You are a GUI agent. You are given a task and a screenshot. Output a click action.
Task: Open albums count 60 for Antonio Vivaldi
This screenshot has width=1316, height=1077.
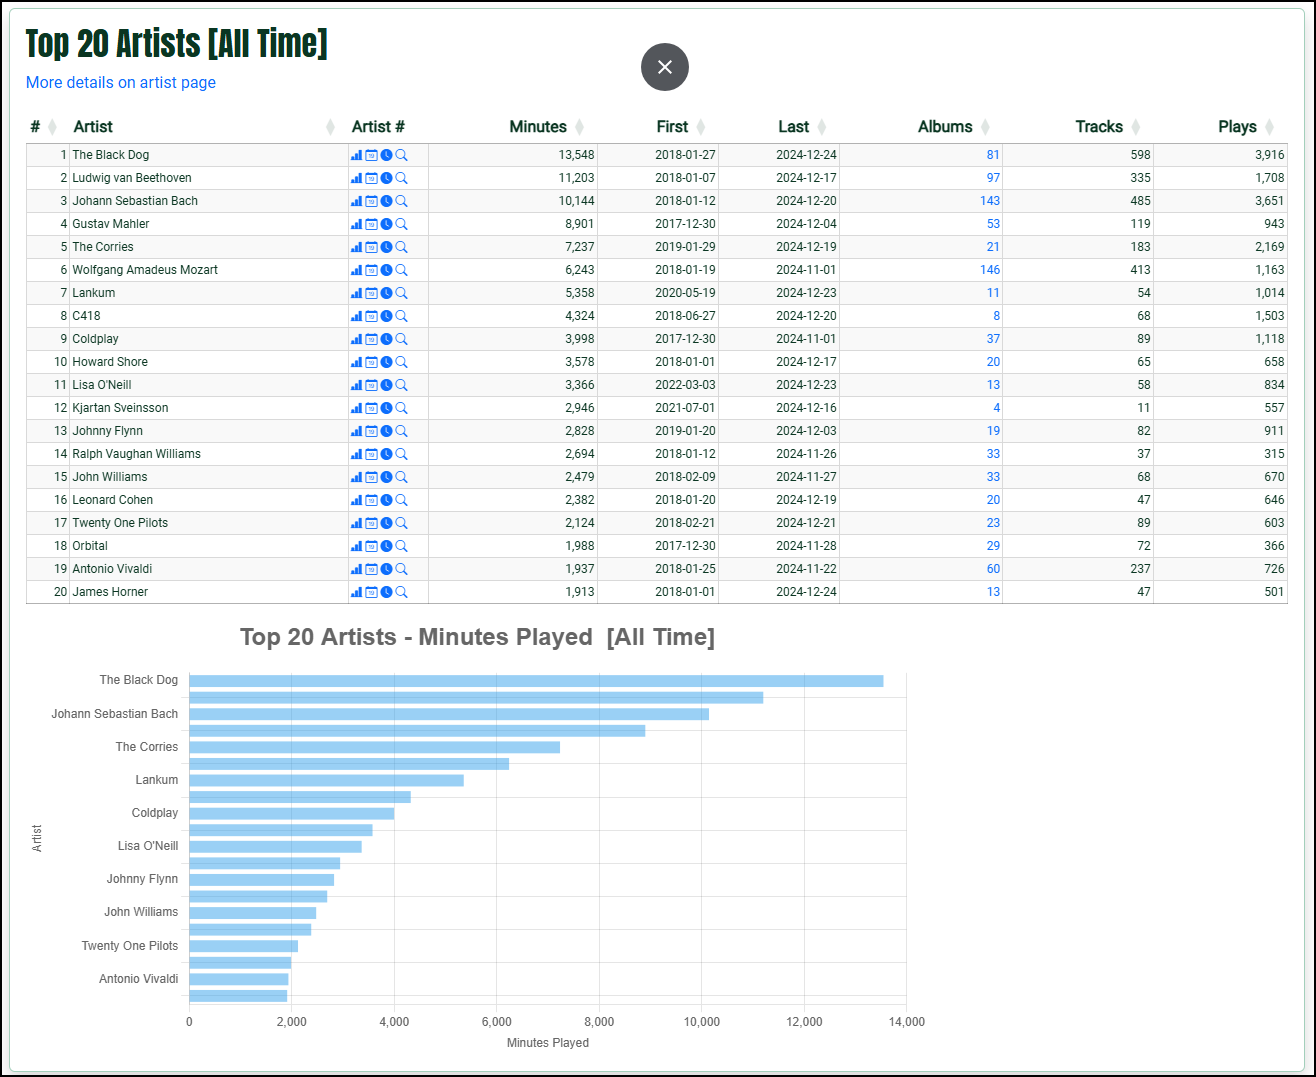[x=993, y=569]
